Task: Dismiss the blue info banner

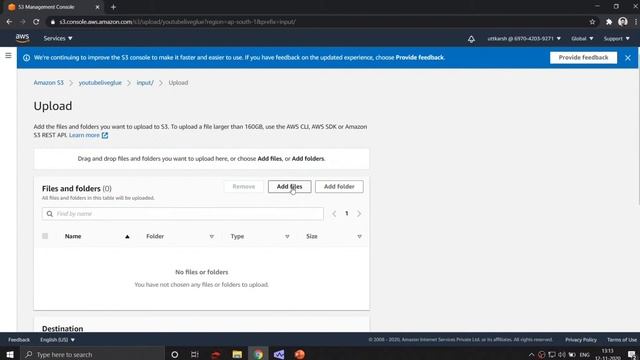Action: (x=628, y=58)
